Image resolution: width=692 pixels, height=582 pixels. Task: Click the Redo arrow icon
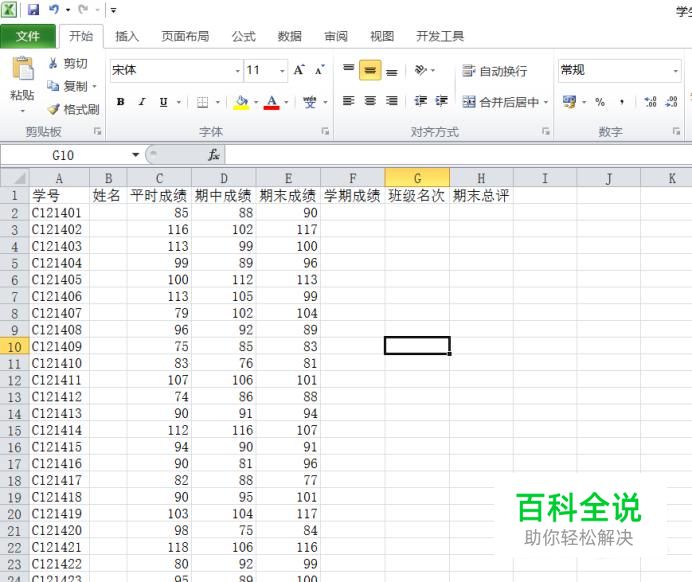pyautogui.click(x=83, y=9)
